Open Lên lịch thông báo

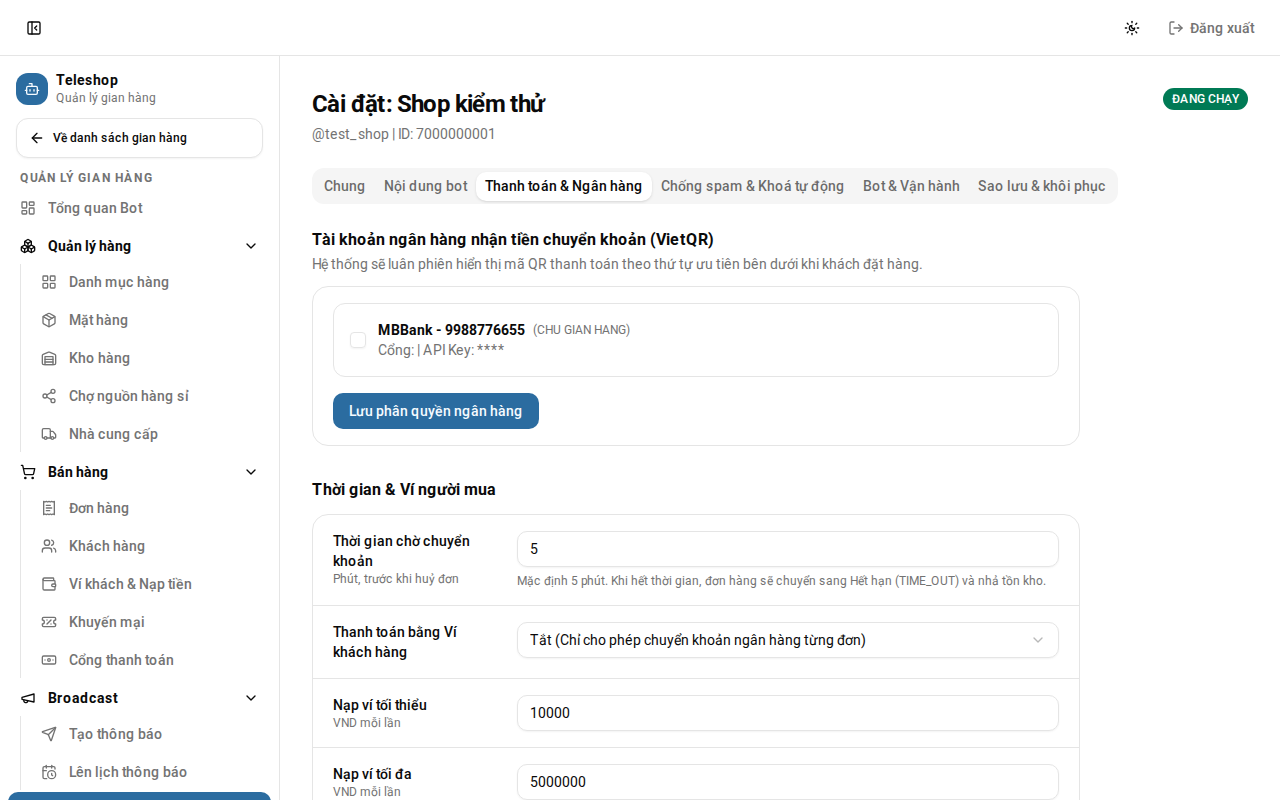coord(149,772)
